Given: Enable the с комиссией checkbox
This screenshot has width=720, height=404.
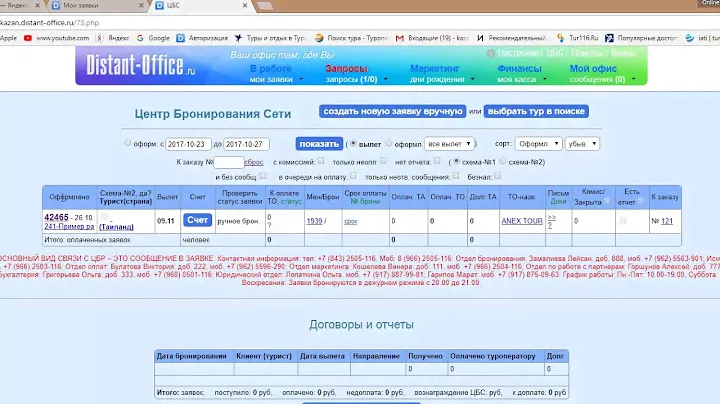Looking at the screenshot, I should (x=320, y=161).
